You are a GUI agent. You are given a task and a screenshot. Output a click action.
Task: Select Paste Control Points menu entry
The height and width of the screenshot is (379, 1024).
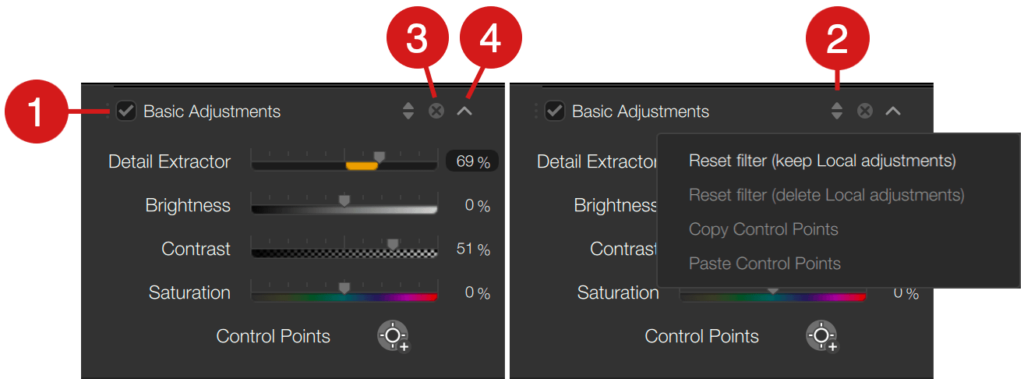[765, 263]
